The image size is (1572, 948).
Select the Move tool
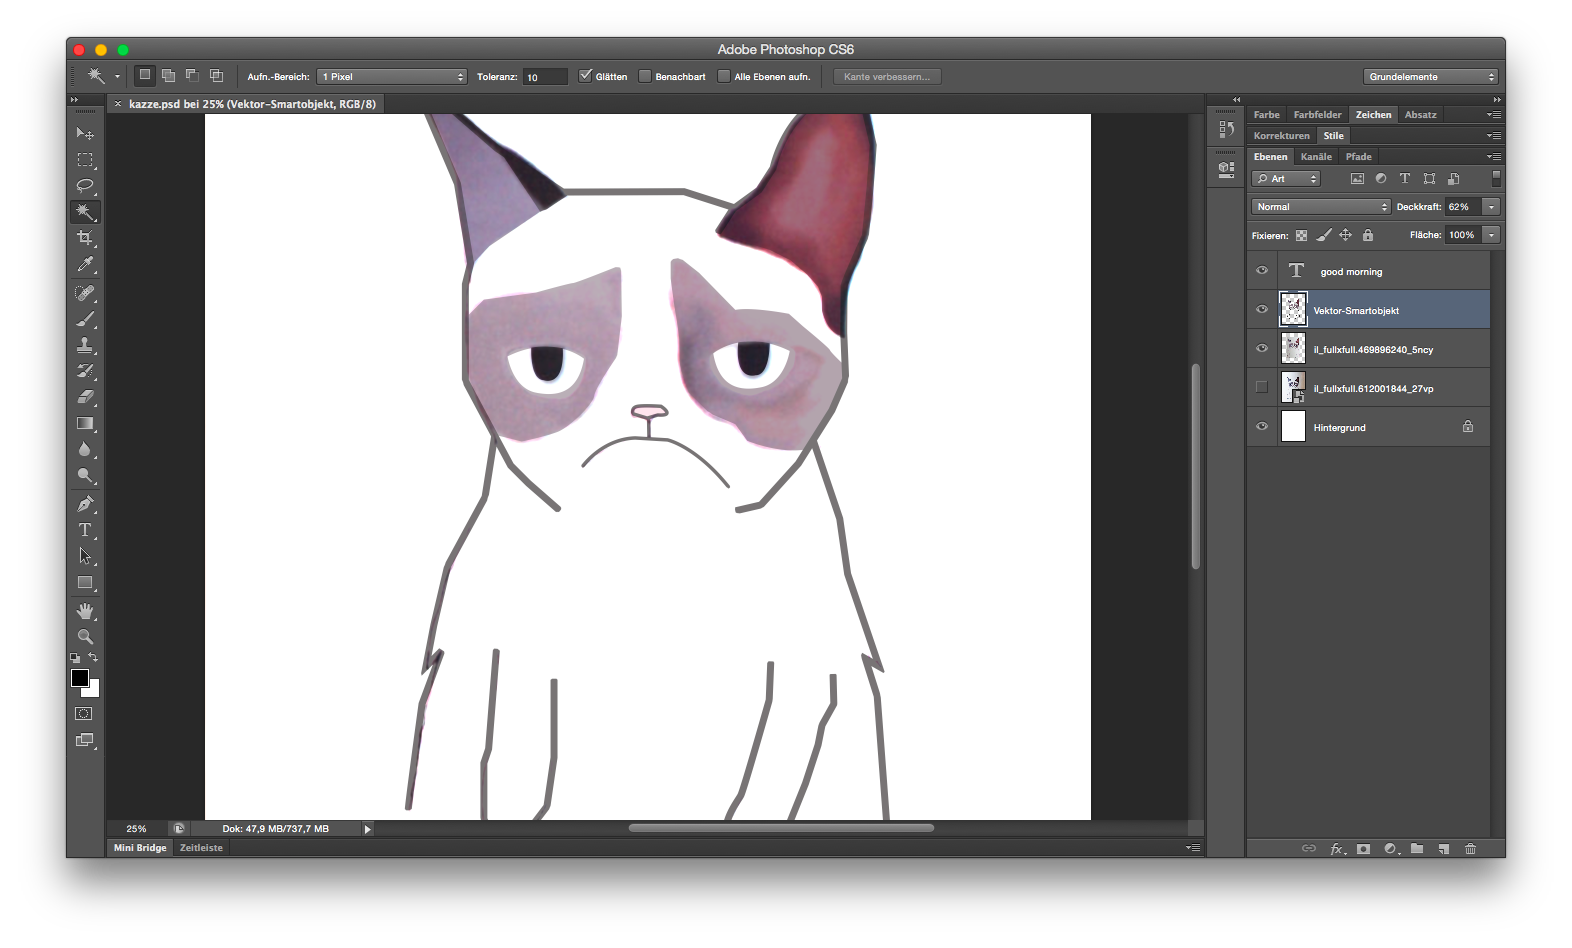85,133
